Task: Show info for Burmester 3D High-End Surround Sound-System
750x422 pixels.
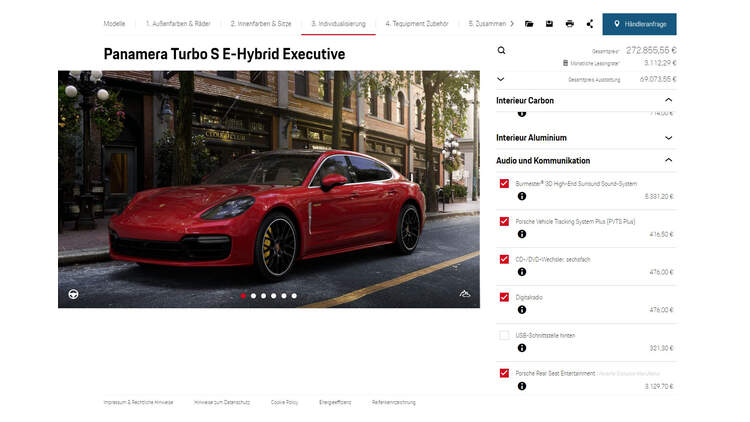Action: 522,196
